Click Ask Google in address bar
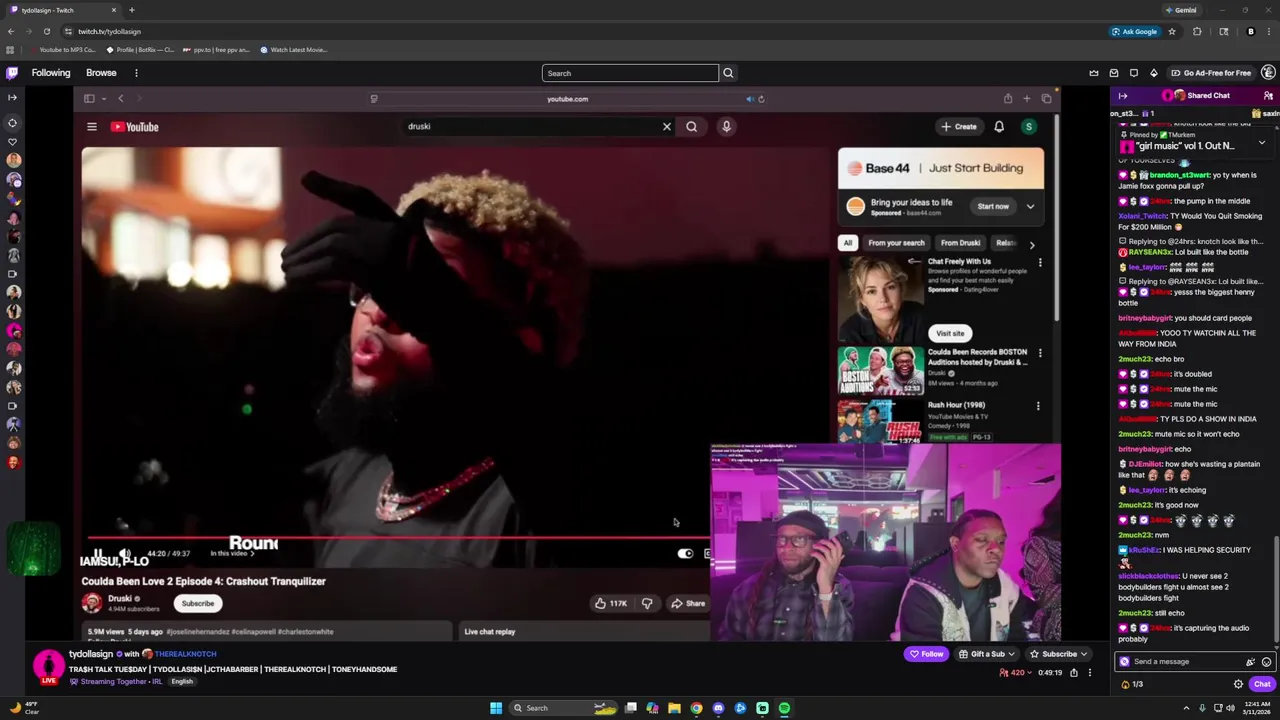This screenshot has height=720, width=1280. (1134, 31)
